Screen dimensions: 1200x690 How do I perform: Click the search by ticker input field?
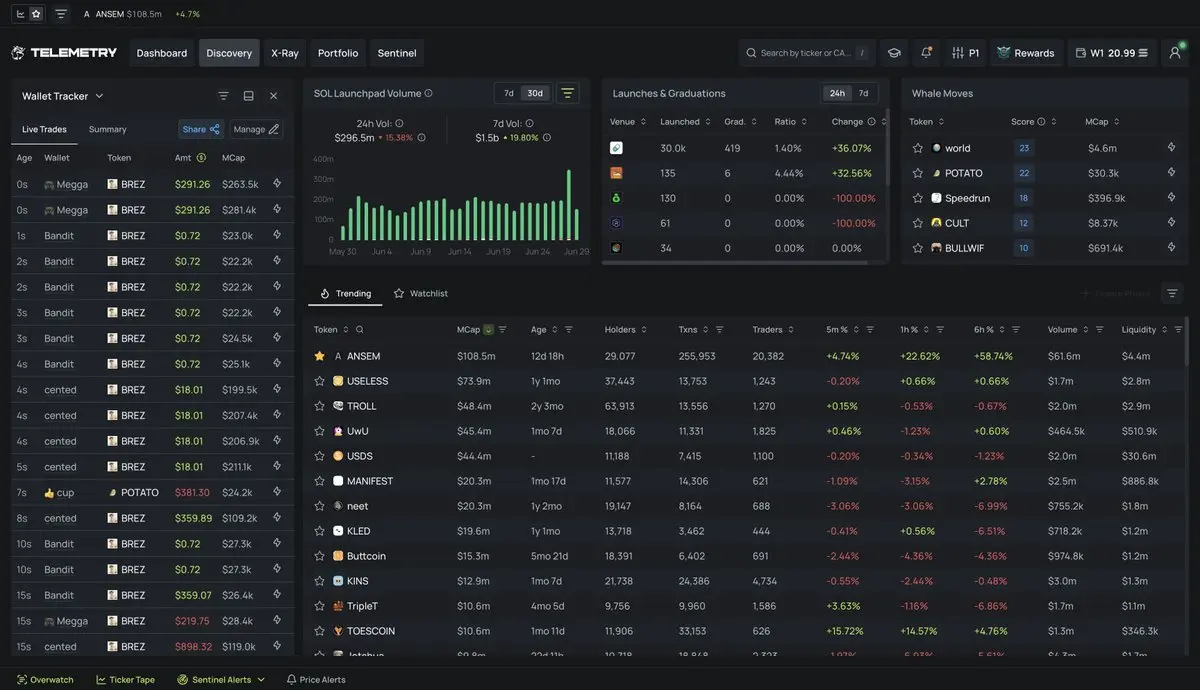point(808,53)
